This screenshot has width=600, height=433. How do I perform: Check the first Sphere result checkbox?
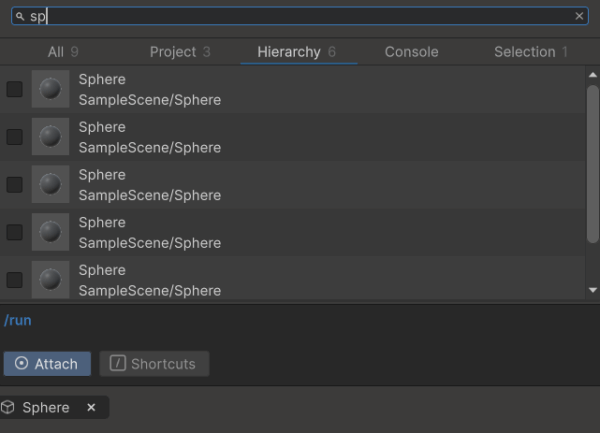point(15,89)
